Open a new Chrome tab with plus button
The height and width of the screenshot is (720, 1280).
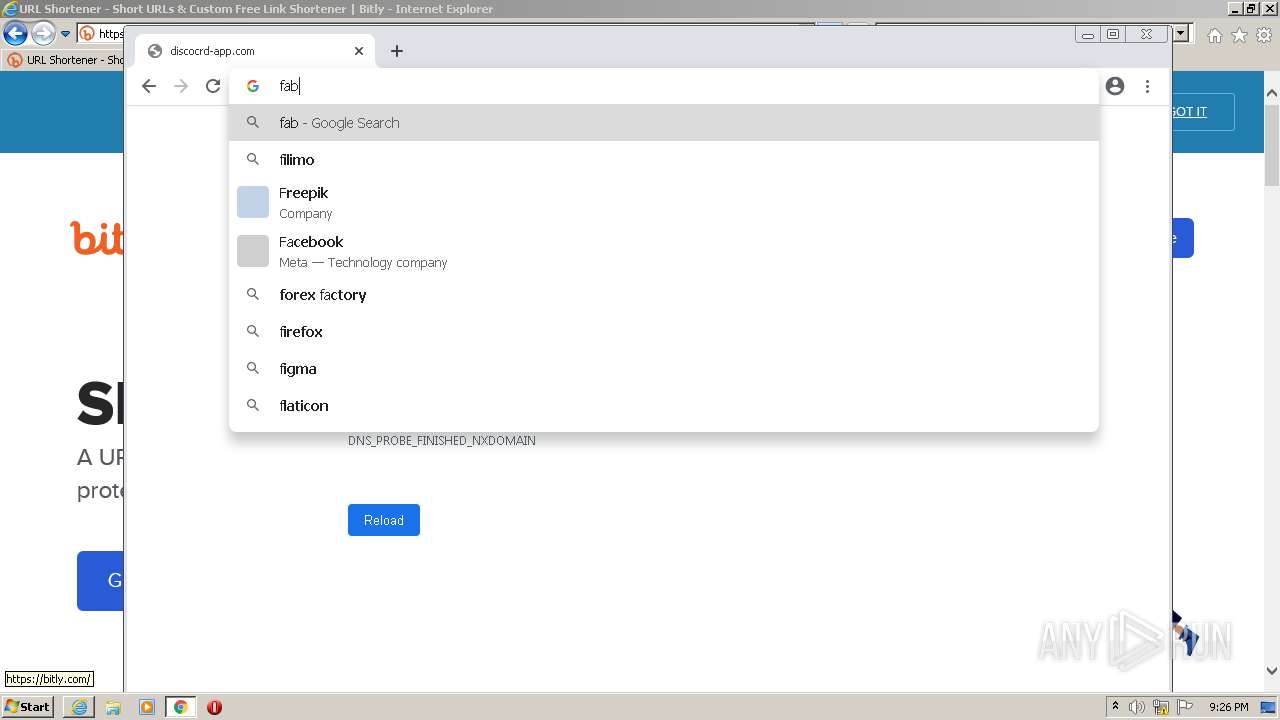pyautogui.click(x=397, y=51)
